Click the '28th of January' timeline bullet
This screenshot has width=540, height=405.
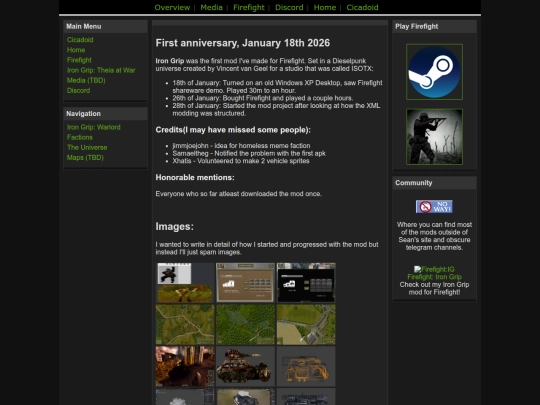pyautogui.click(x=276, y=110)
